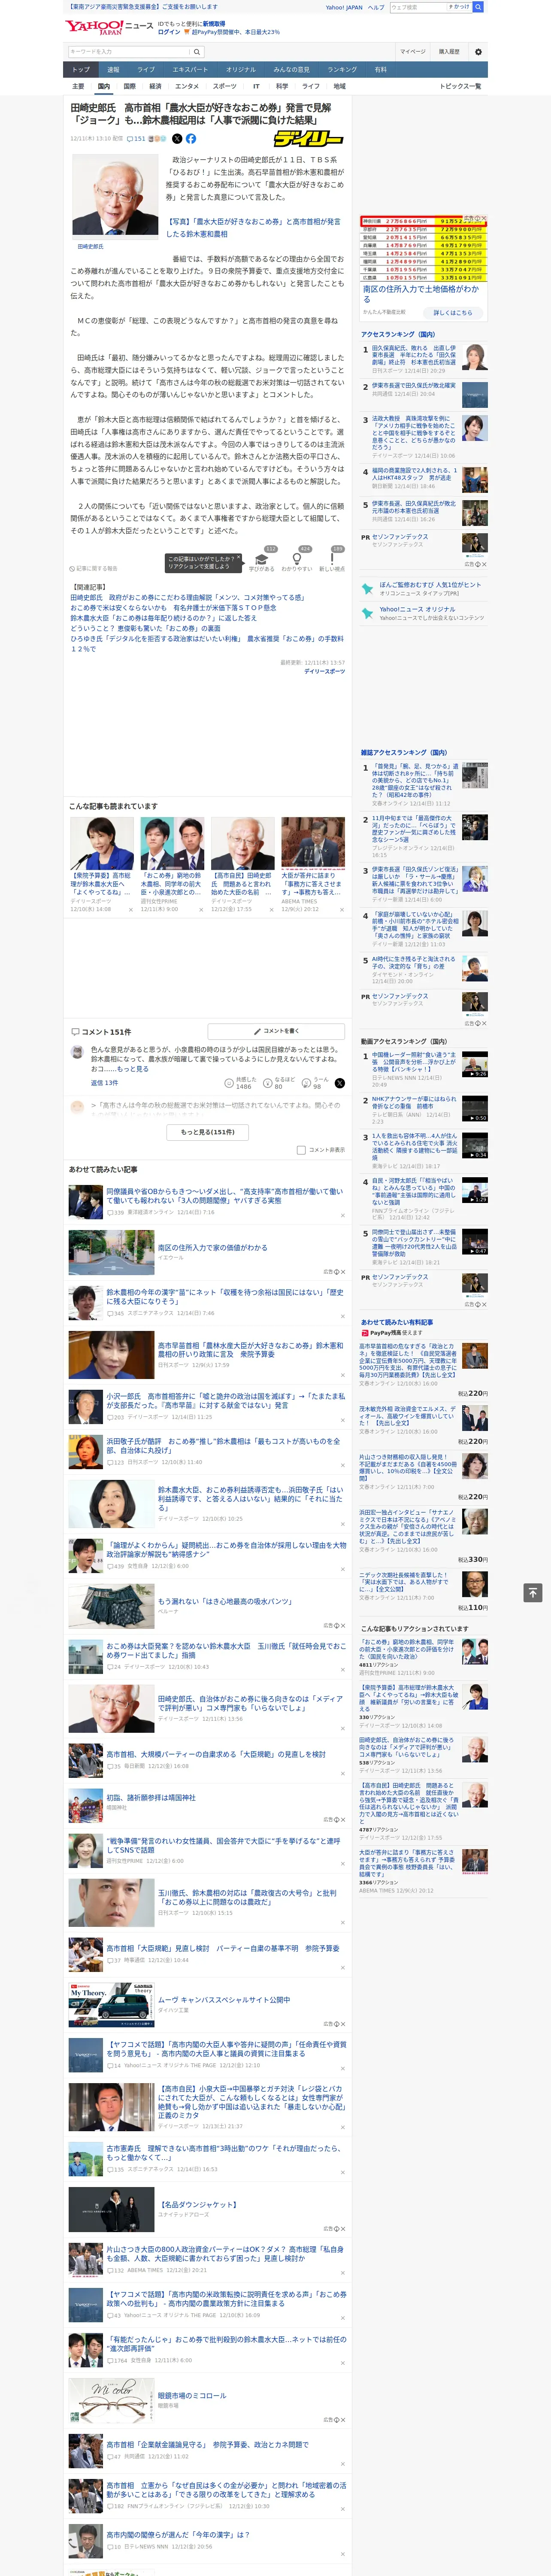Click the キーワードを入力 search field
Screen dimensions: 551x2576
click(x=130, y=51)
